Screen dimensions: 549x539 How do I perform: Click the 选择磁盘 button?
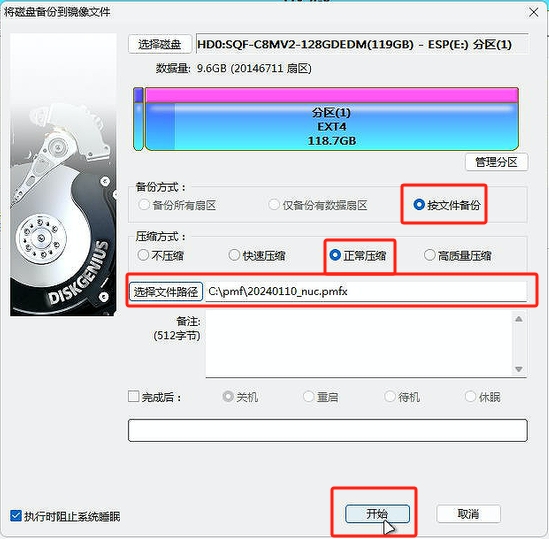(160, 44)
